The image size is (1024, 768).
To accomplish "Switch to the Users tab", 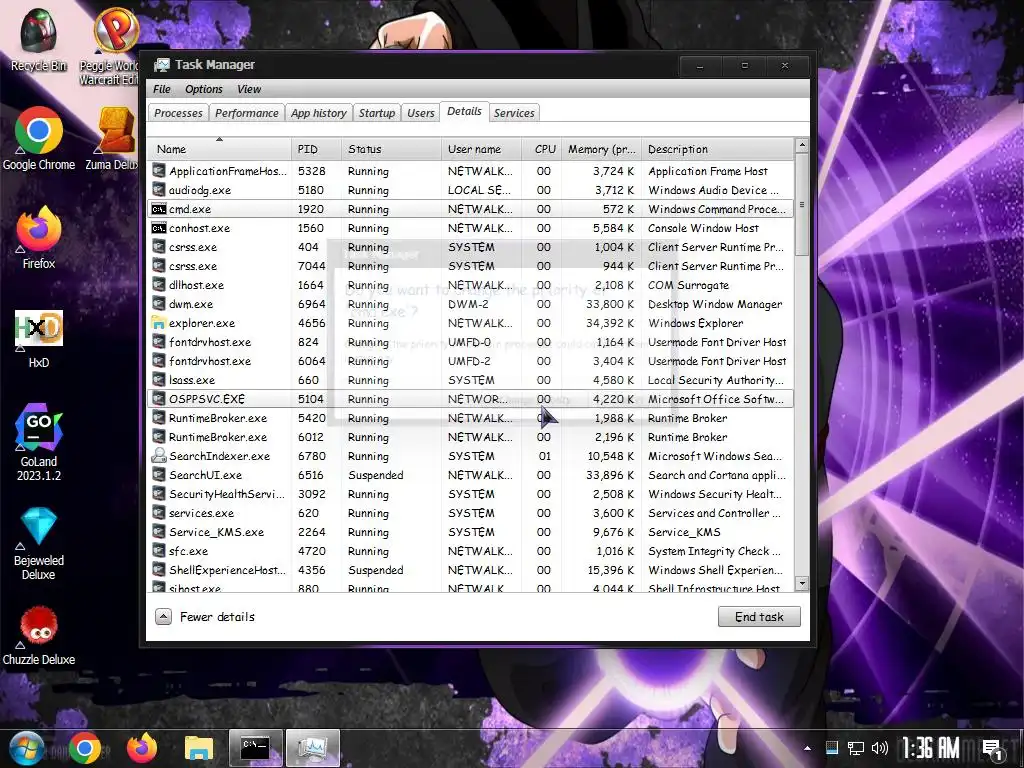I will [x=421, y=113].
